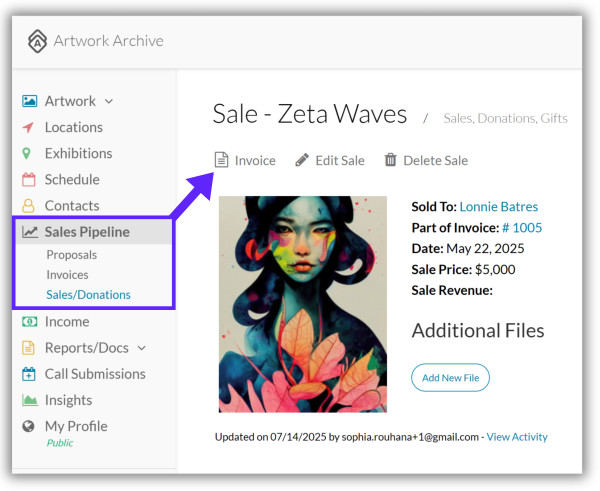Click Sales, Donations, Gifts breadcrumb
The height and width of the screenshot is (491, 600).
click(x=505, y=118)
